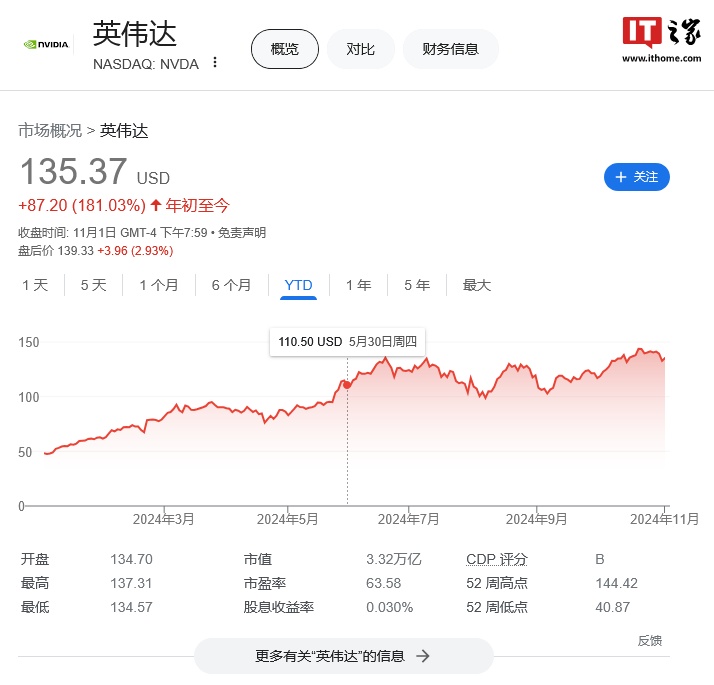Click the 最高 value 137.31
Screen dimensions: 714x685
point(131,583)
